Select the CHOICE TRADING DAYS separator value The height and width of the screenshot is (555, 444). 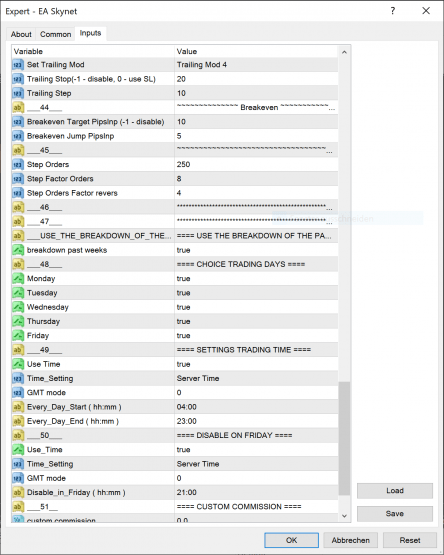tap(256, 264)
